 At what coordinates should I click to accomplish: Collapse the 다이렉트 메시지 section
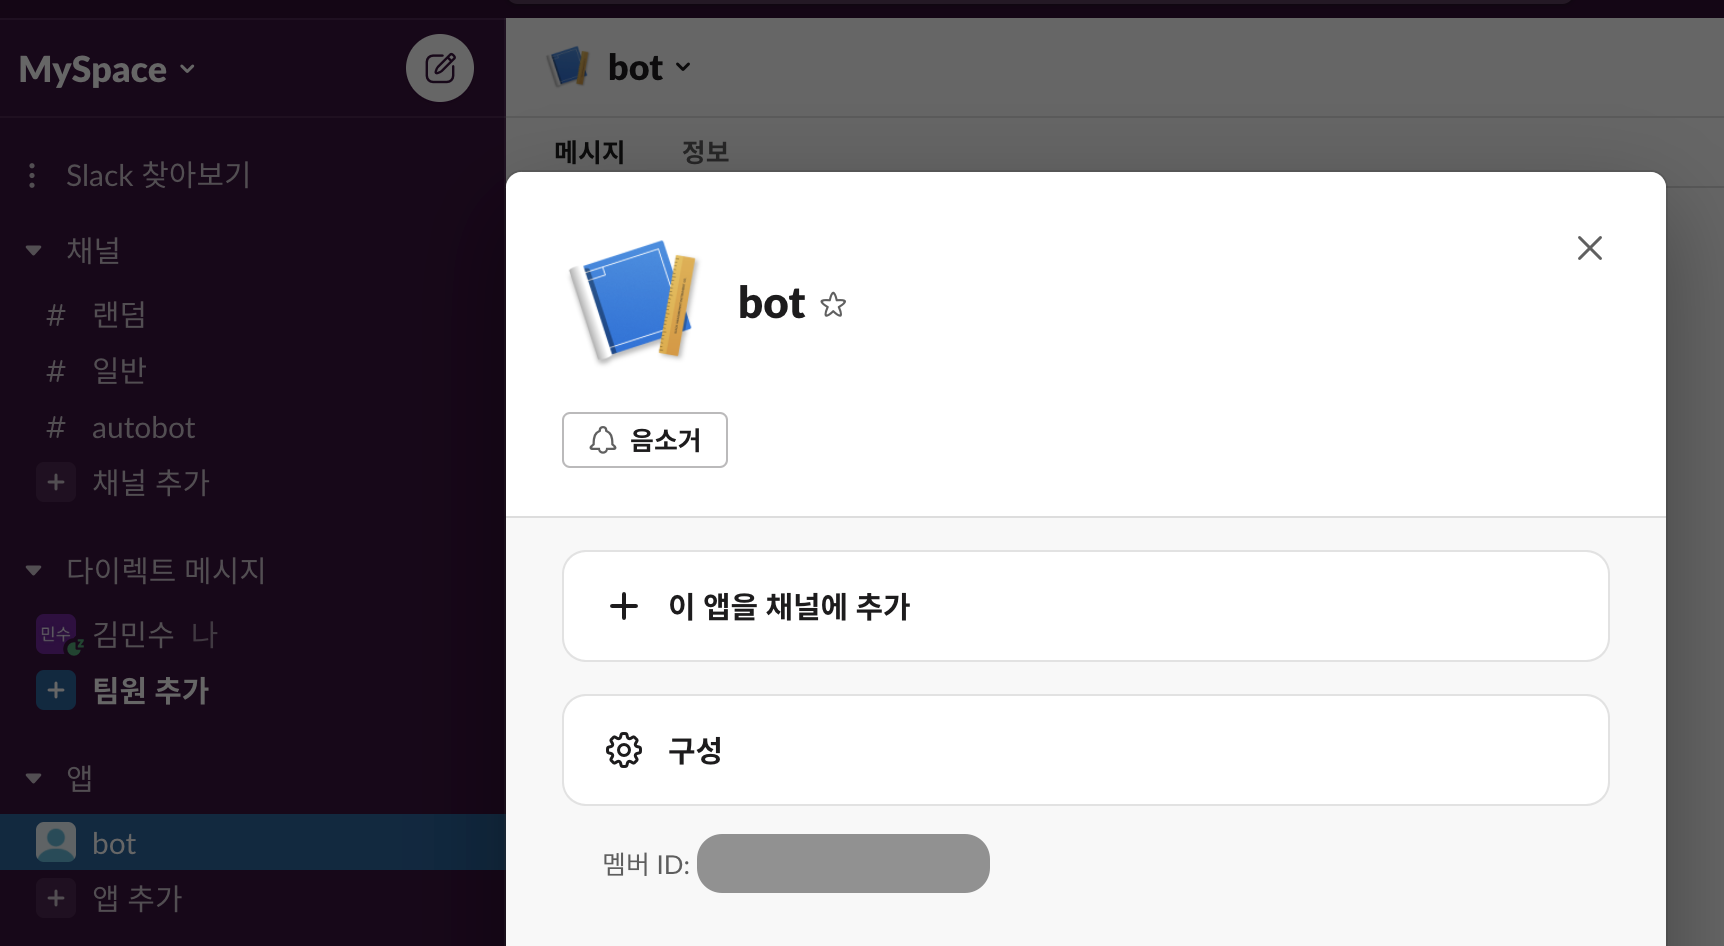[x=33, y=570]
